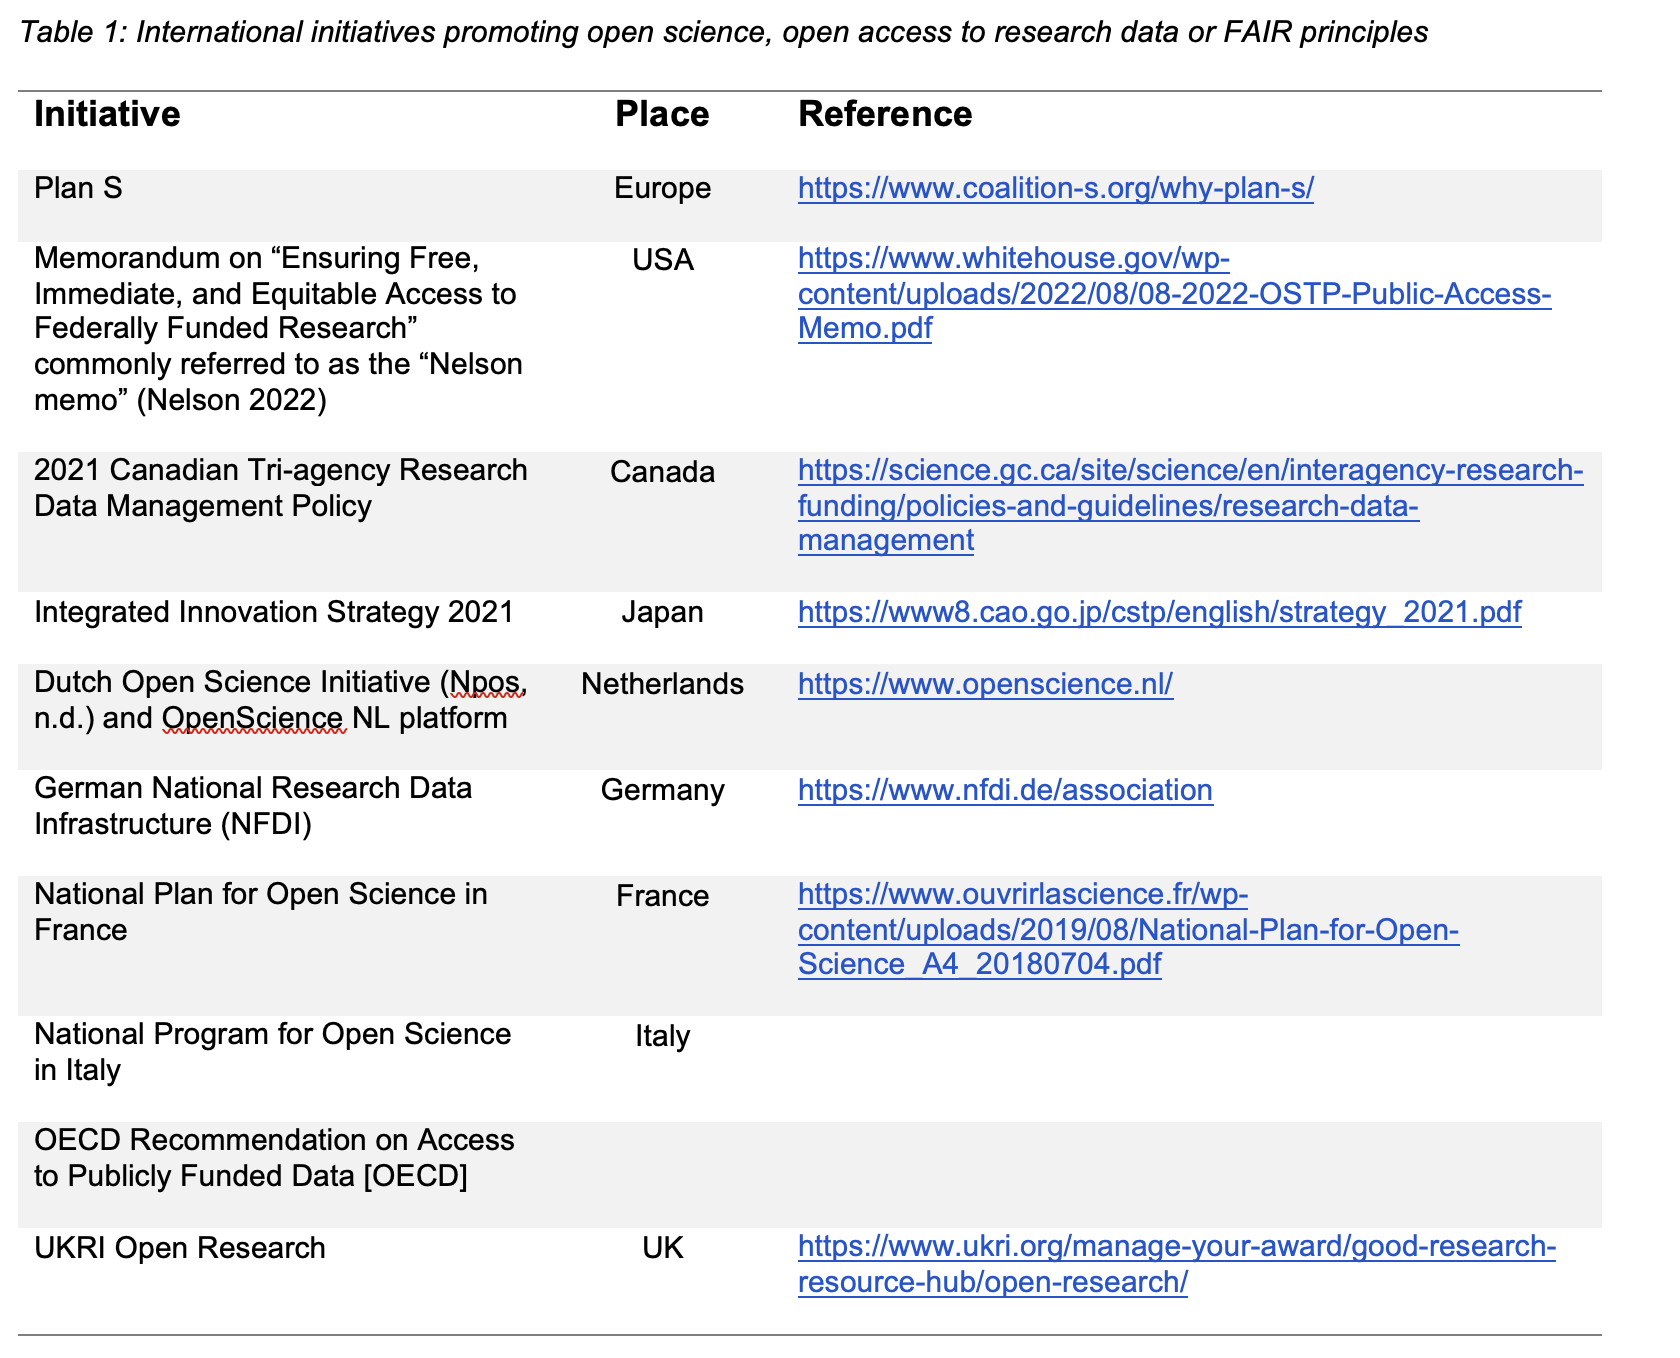Open the Japan strategy_2021.pdf link

tap(1159, 612)
